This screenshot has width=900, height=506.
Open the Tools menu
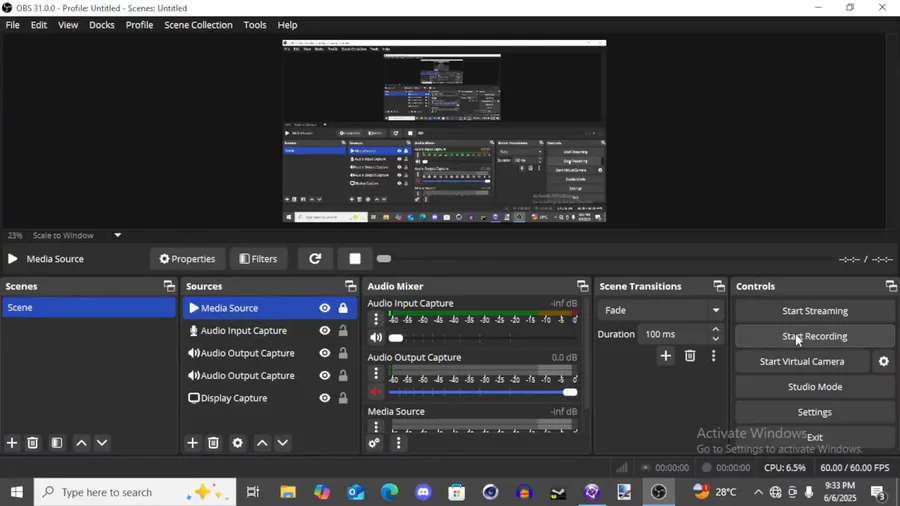click(255, 25)
